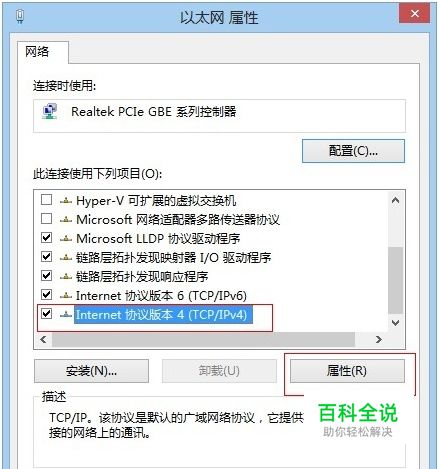
Task: Click the 安装(N)... install button
Action: click(91, 371)
